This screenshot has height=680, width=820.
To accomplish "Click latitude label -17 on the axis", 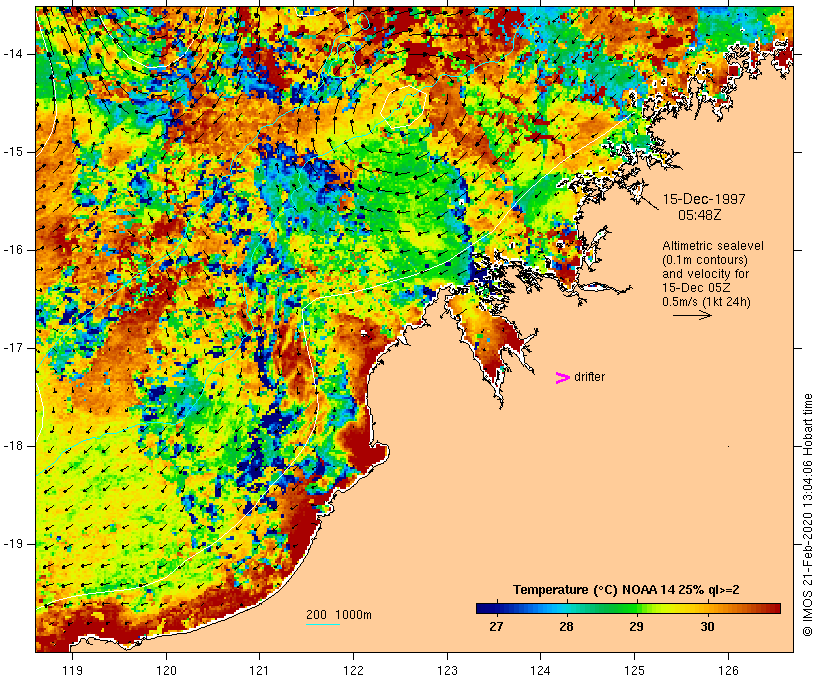I will coord(16,348).
